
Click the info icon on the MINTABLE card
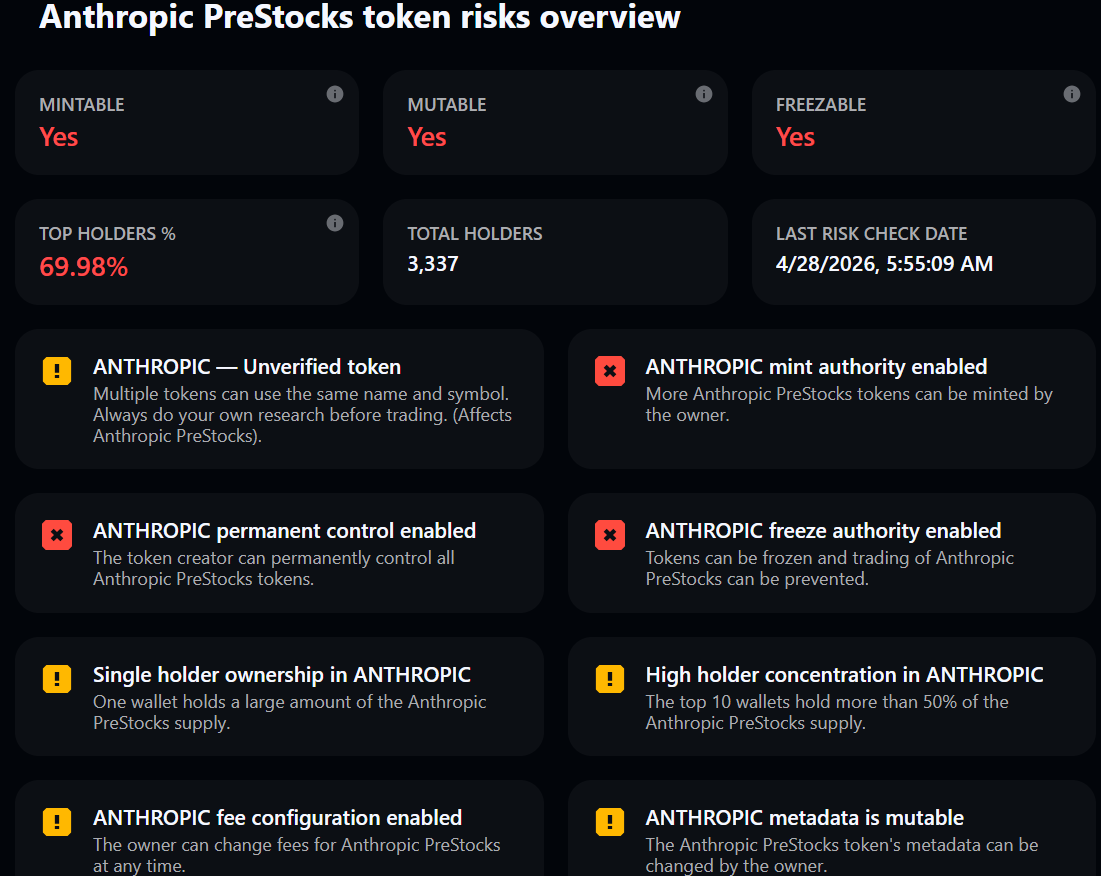pos(335,93)
